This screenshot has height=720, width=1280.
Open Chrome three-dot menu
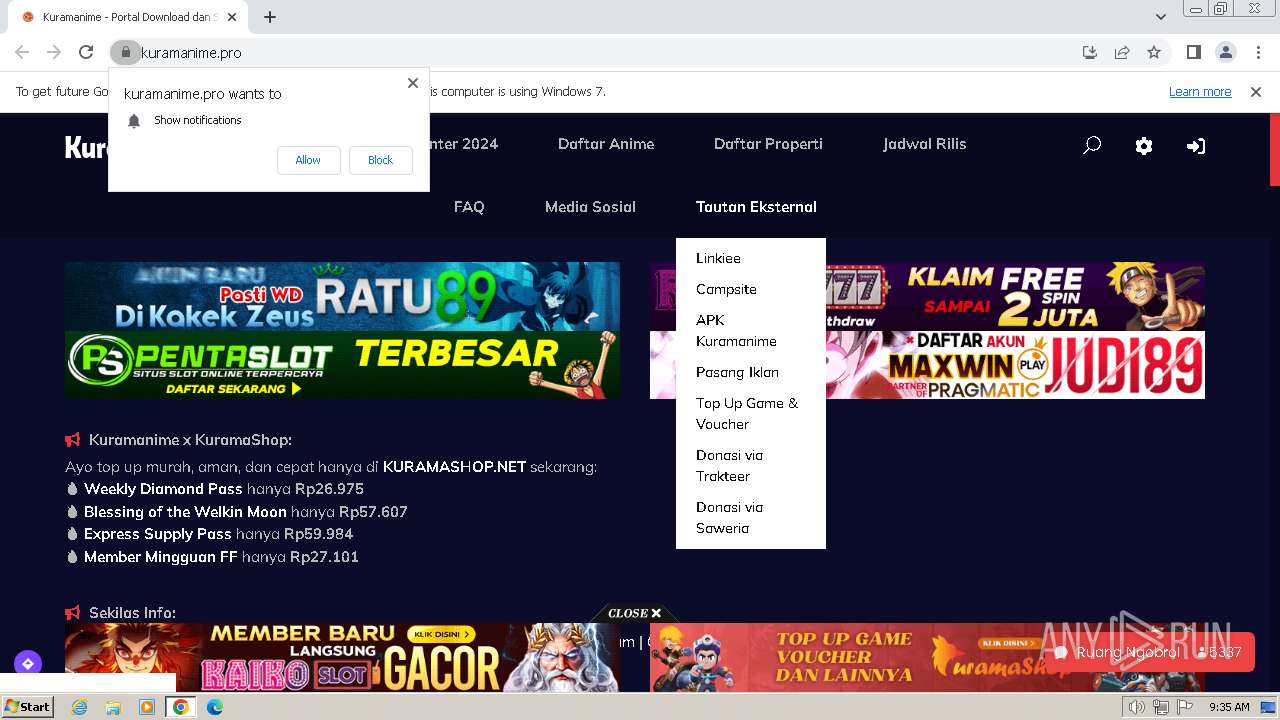pos(1258,52)
